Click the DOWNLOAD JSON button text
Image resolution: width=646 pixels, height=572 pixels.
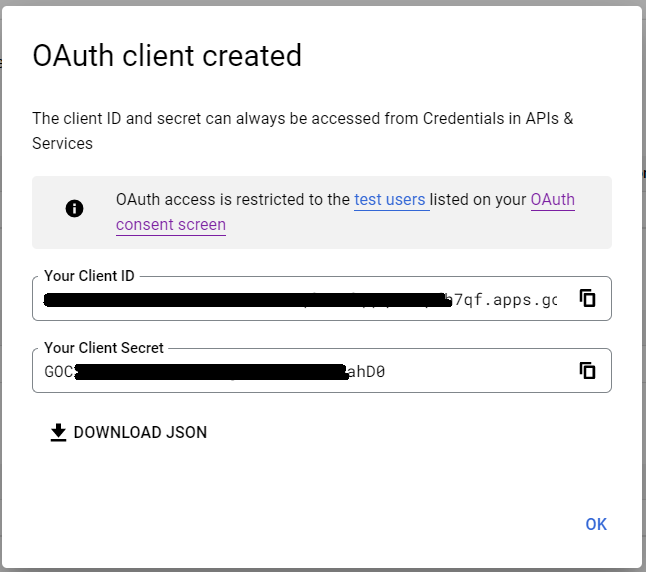[140, 432]
